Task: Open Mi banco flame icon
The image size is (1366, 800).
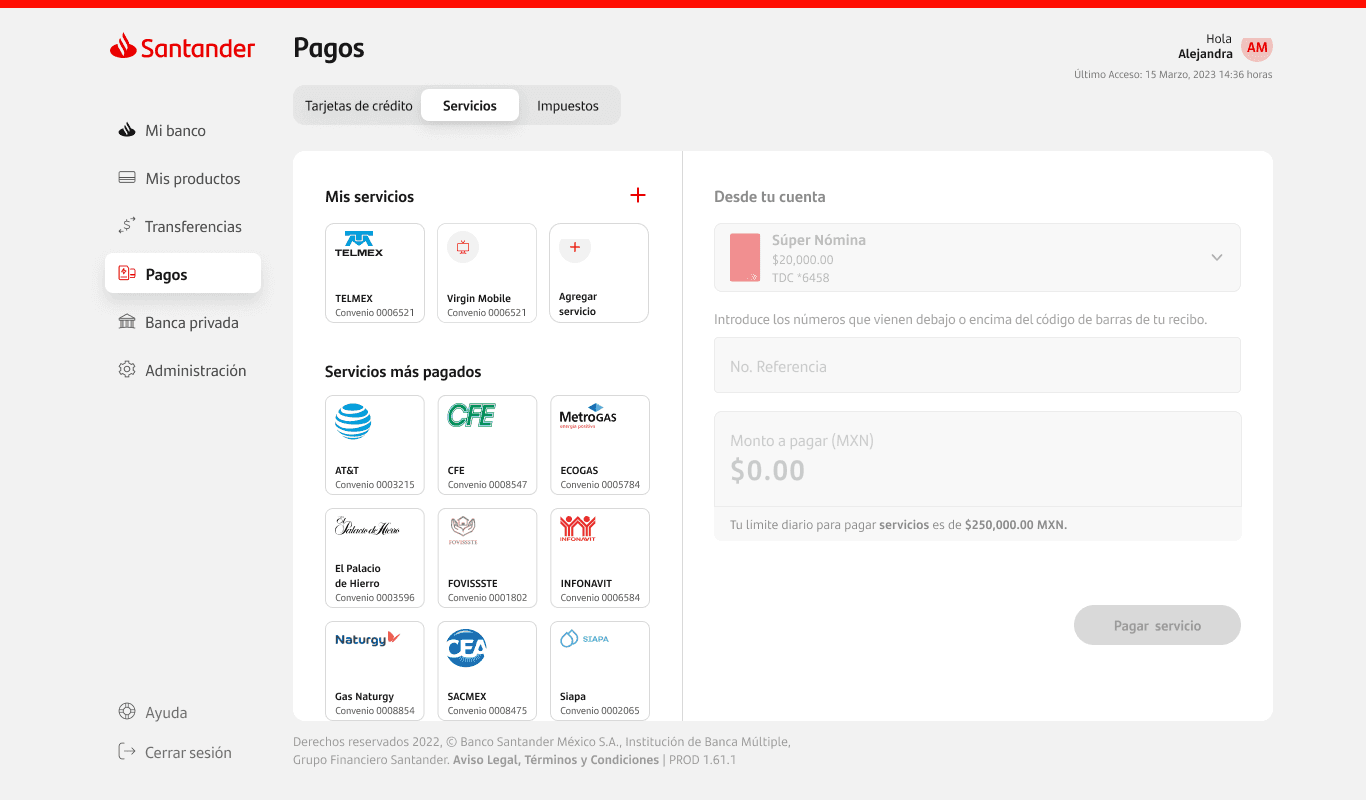Action: pos(127,130)
